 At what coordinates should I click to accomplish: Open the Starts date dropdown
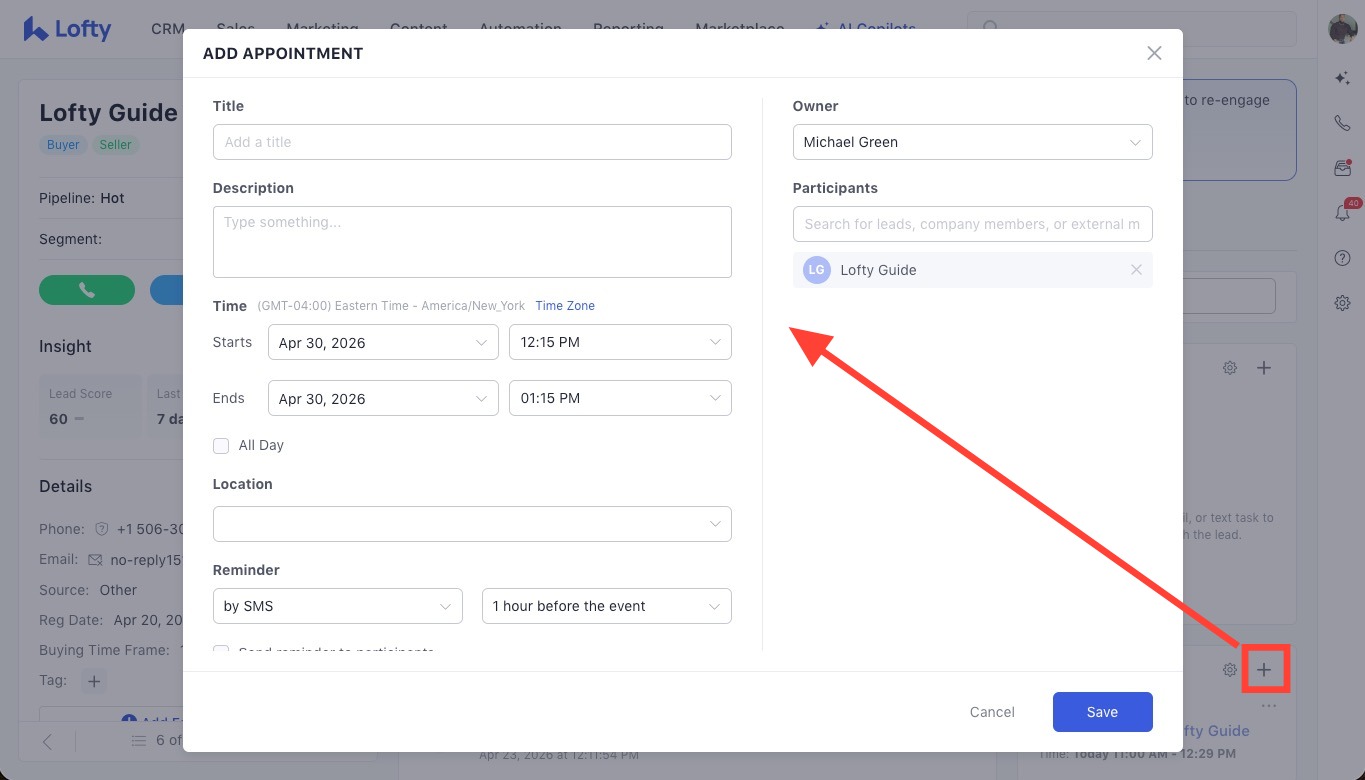point(383,342)
